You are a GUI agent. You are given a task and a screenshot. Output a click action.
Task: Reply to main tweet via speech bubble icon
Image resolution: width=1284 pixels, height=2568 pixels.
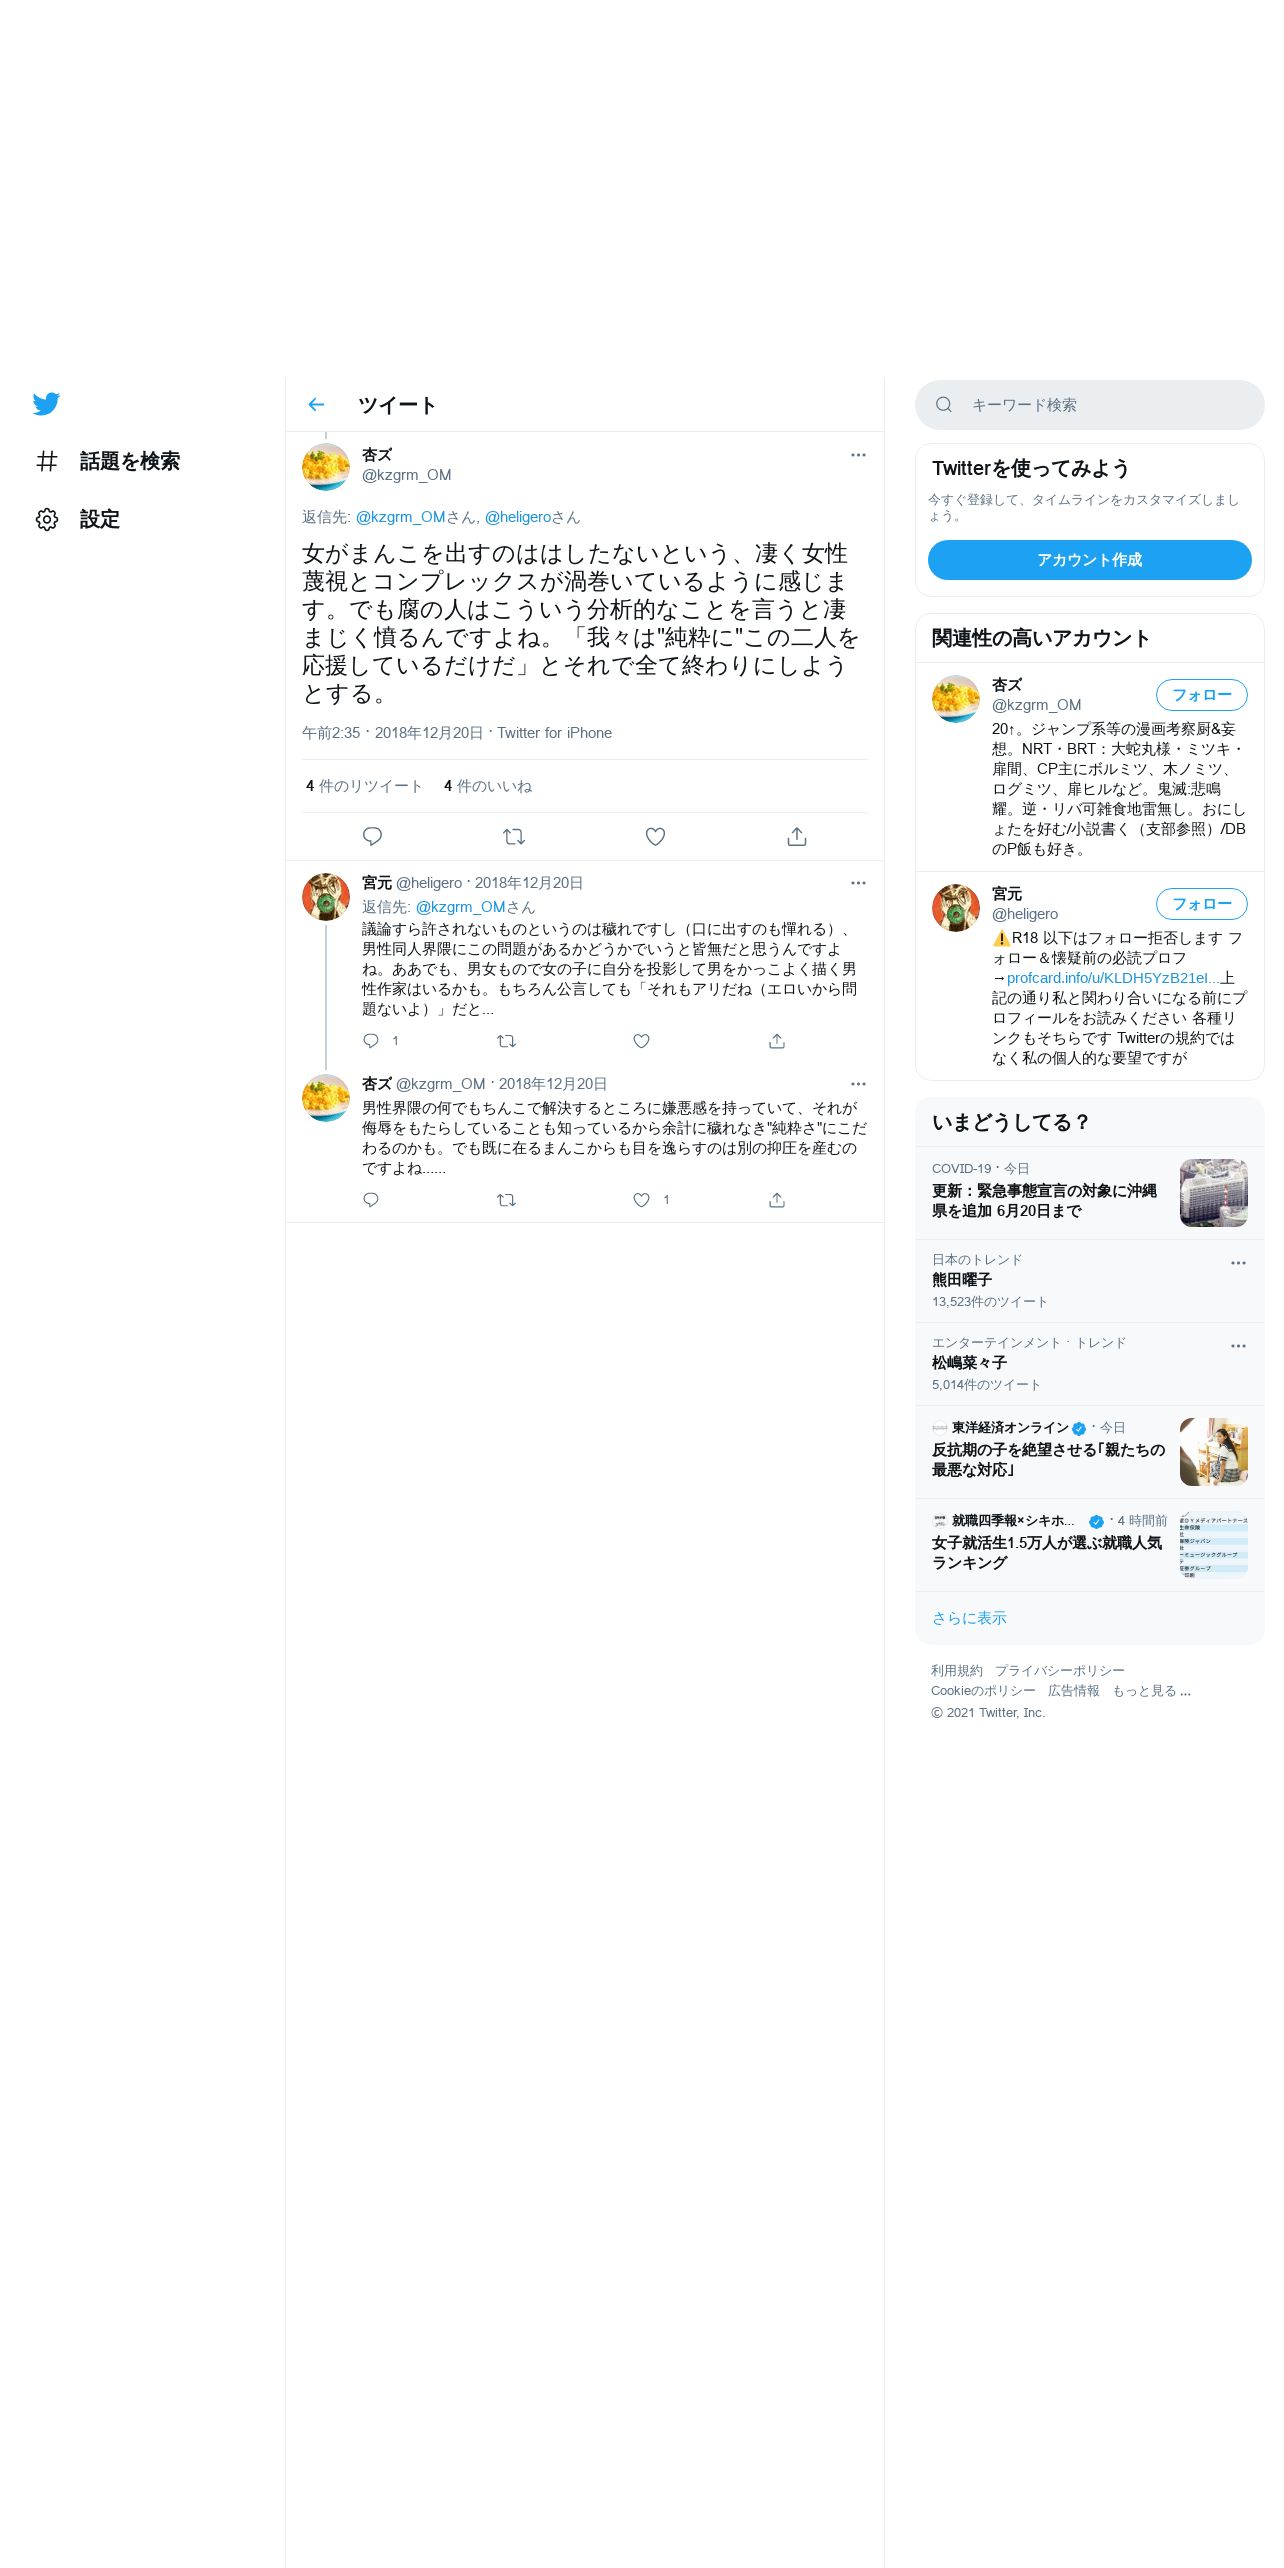click(x=372, y=836)
